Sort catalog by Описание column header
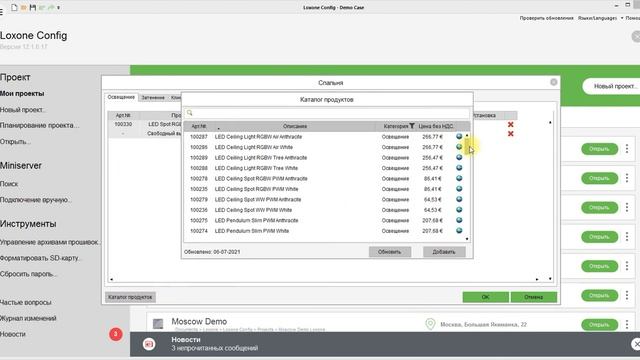 coord(295,126)
